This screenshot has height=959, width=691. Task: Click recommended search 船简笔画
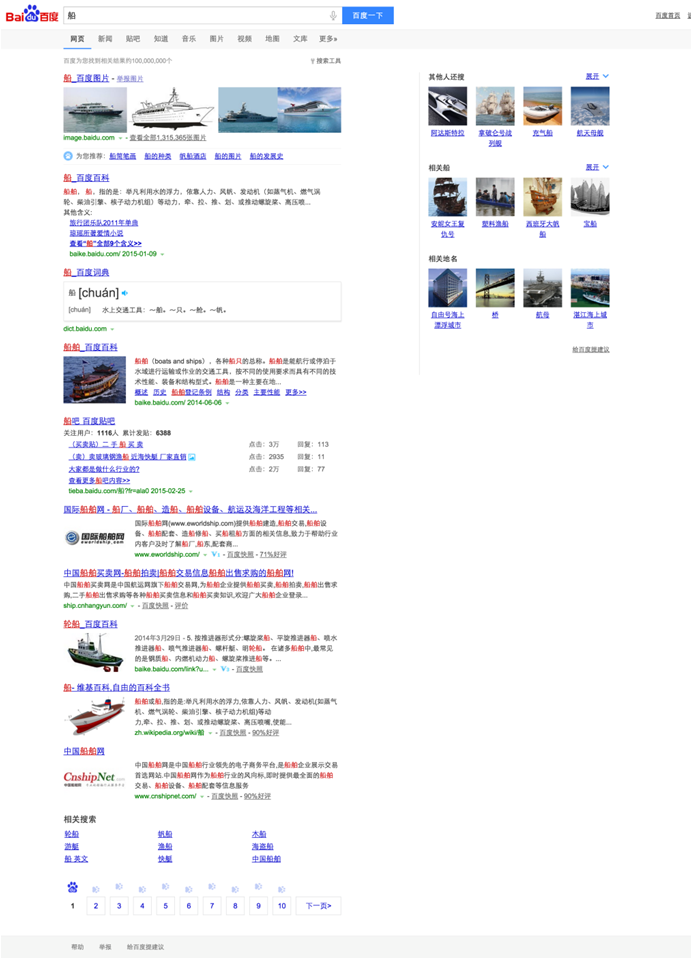123,156
